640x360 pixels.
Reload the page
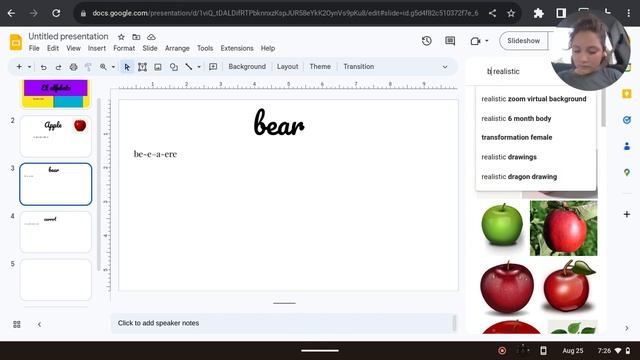[x=56, y=13]
